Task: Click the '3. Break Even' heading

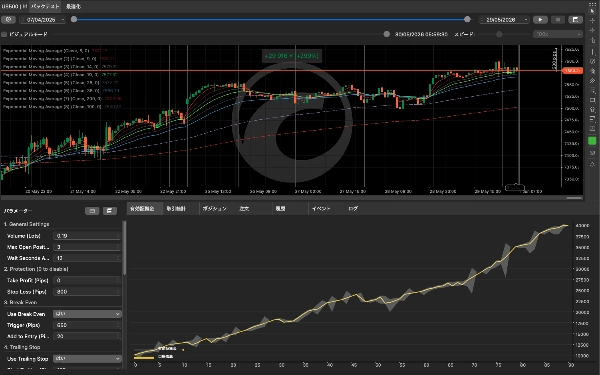Action: click(20, 303)
